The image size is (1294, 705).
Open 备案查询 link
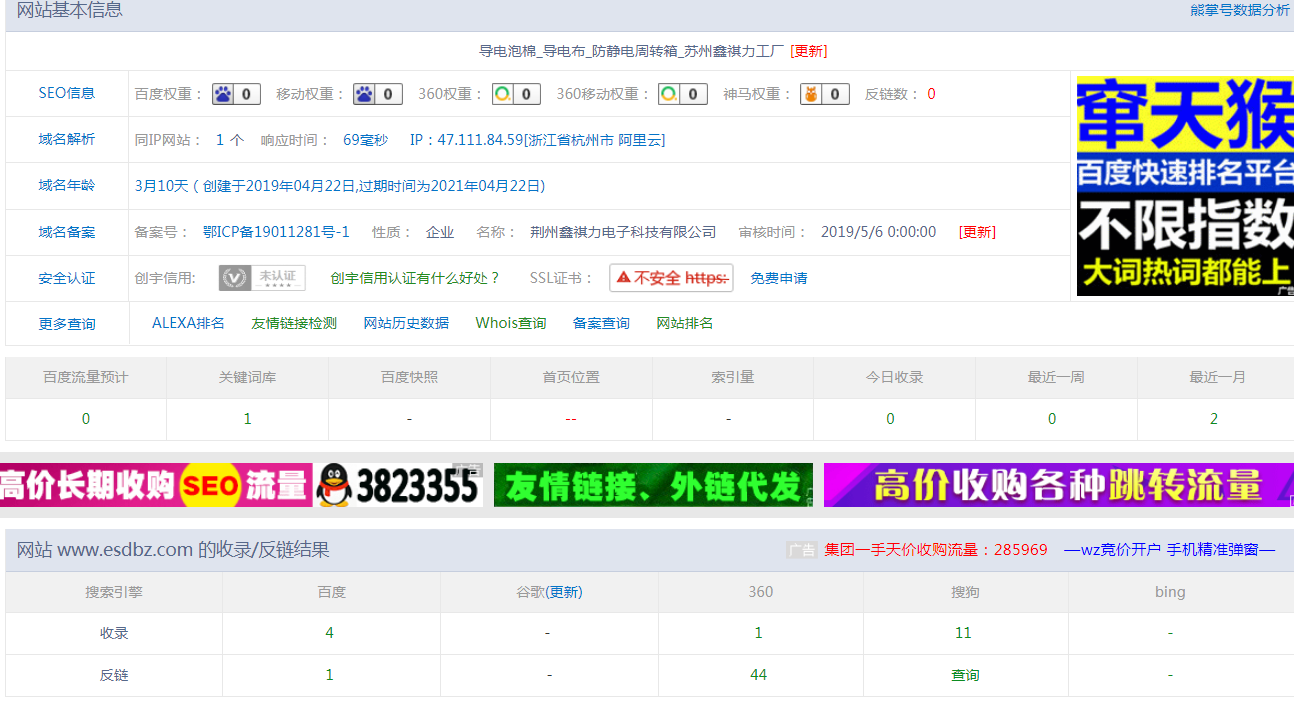601,323
